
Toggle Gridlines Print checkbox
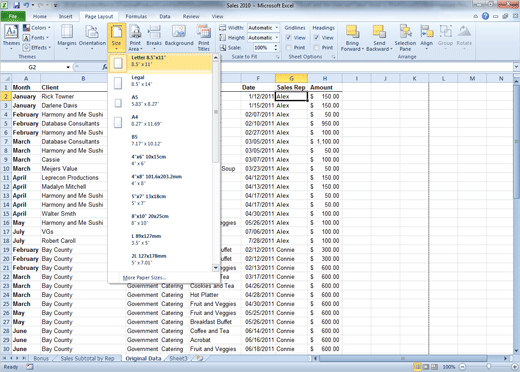[289, 48]
